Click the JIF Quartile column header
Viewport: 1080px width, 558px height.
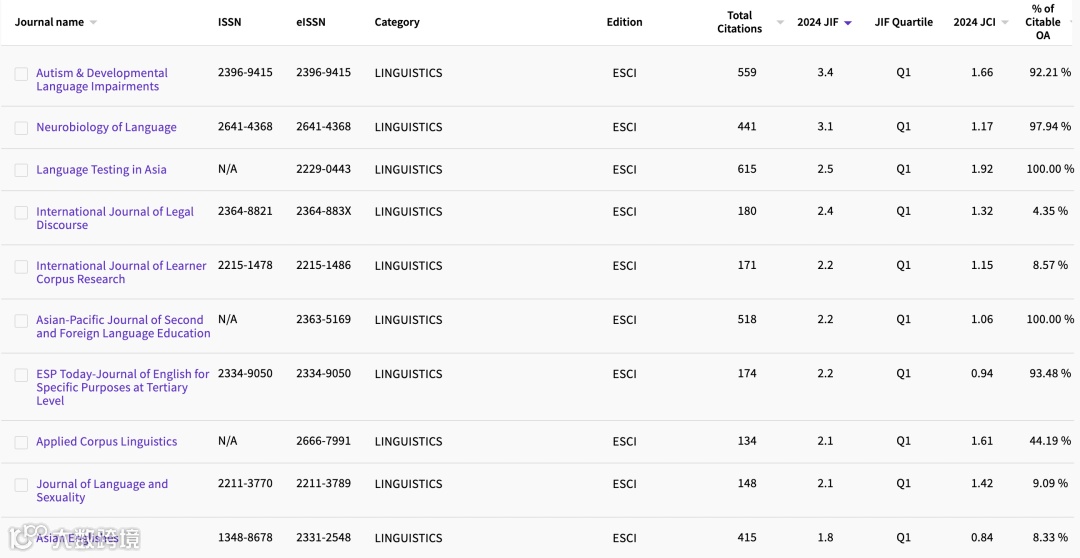[x=903, y=22]
